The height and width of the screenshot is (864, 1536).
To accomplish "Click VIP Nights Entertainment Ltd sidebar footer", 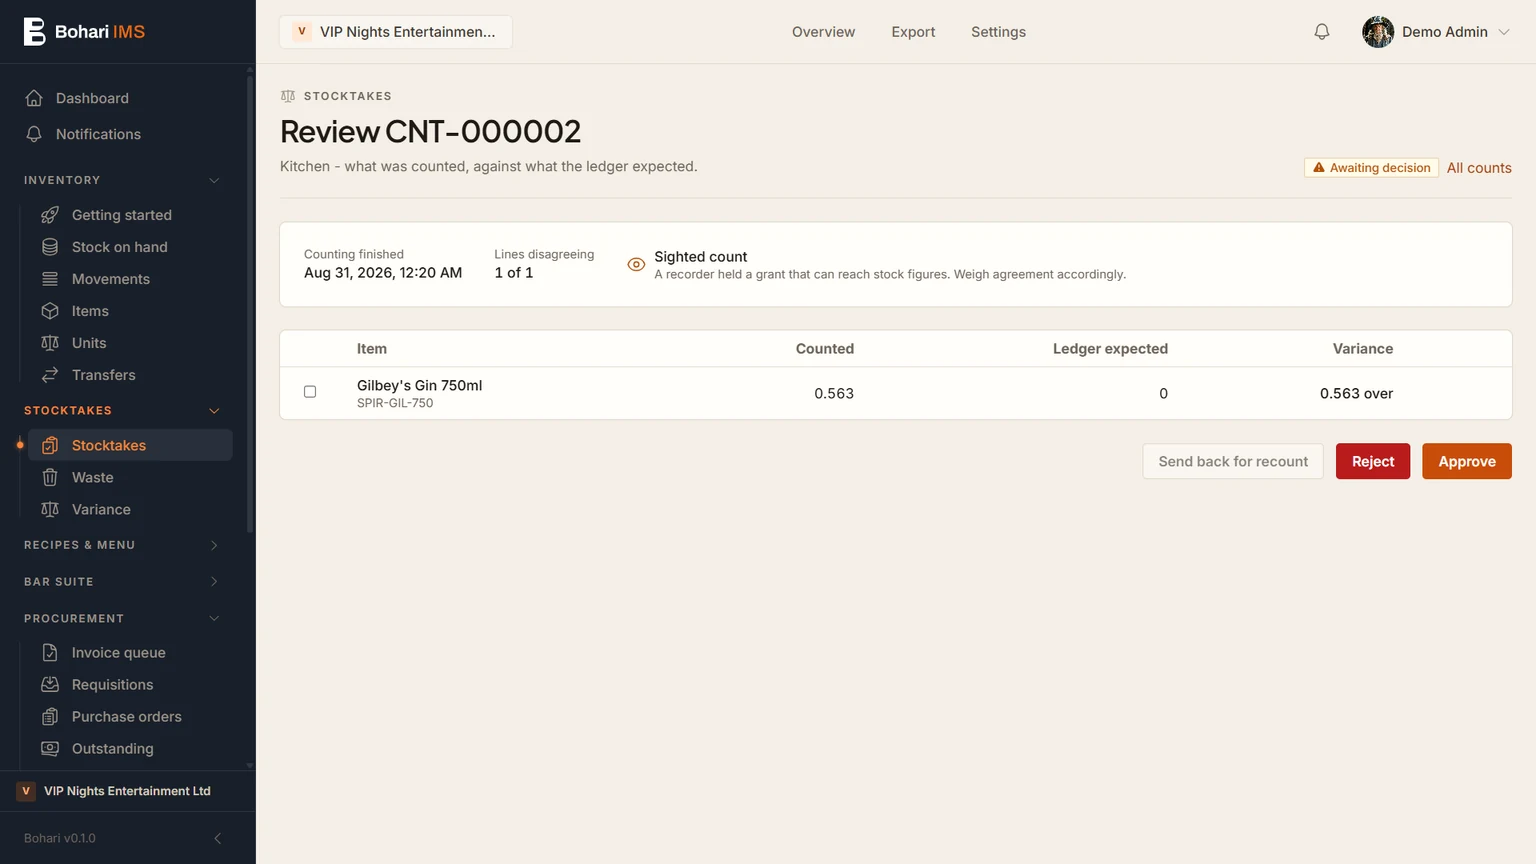I will (126, 791).
